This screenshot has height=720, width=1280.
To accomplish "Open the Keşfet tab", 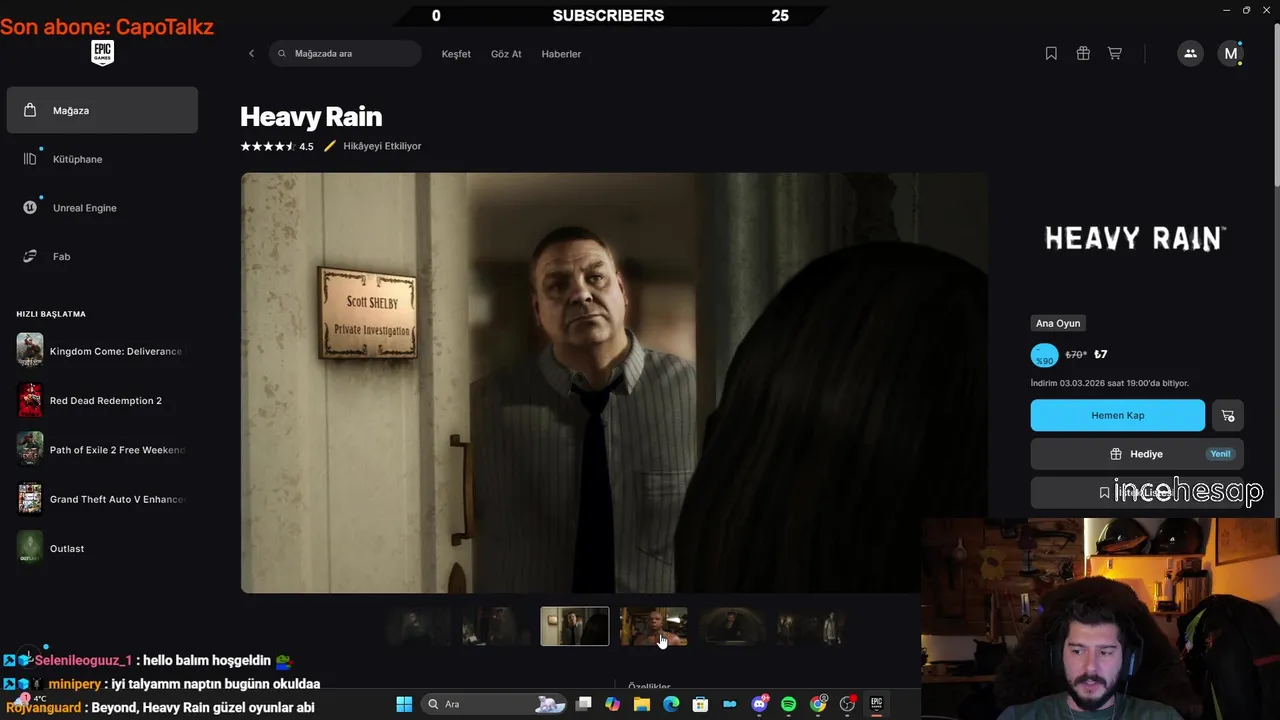I will tap(456, 54).
